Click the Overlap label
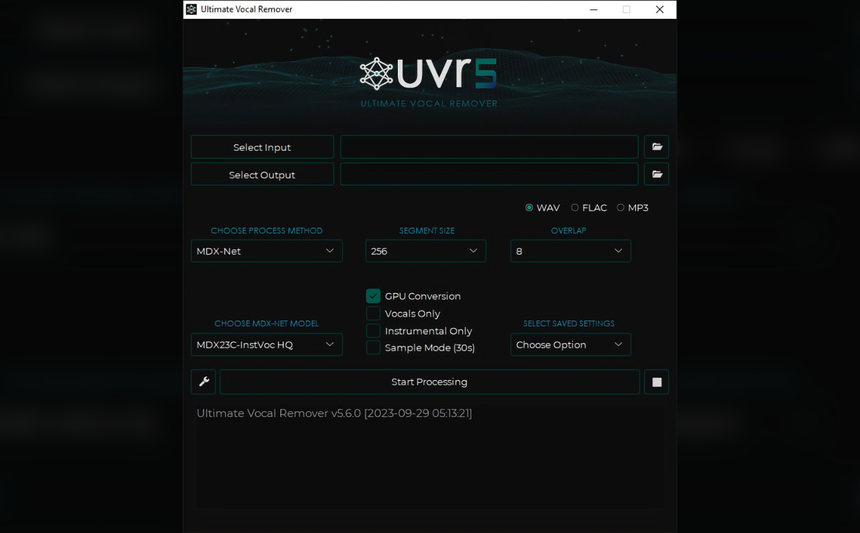The image size is (860, 533). (x=568, y=231)
